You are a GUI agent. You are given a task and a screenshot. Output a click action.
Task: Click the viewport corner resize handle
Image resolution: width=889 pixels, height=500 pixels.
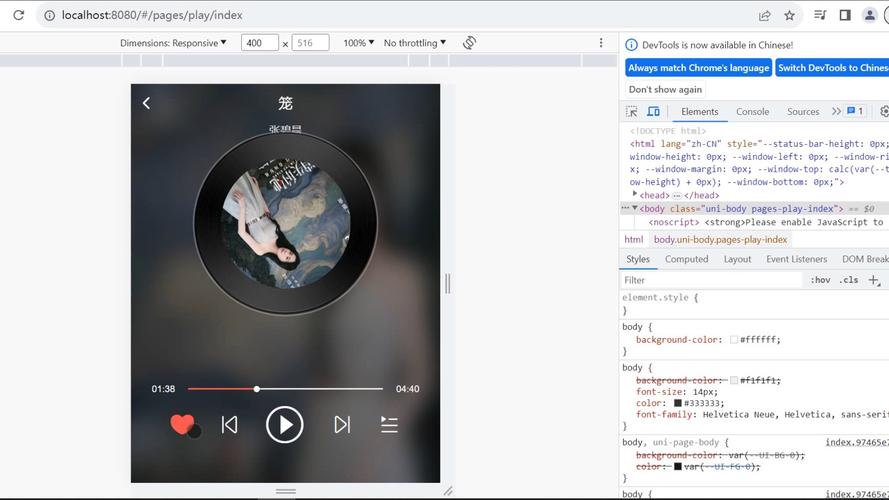click(448, 491)
